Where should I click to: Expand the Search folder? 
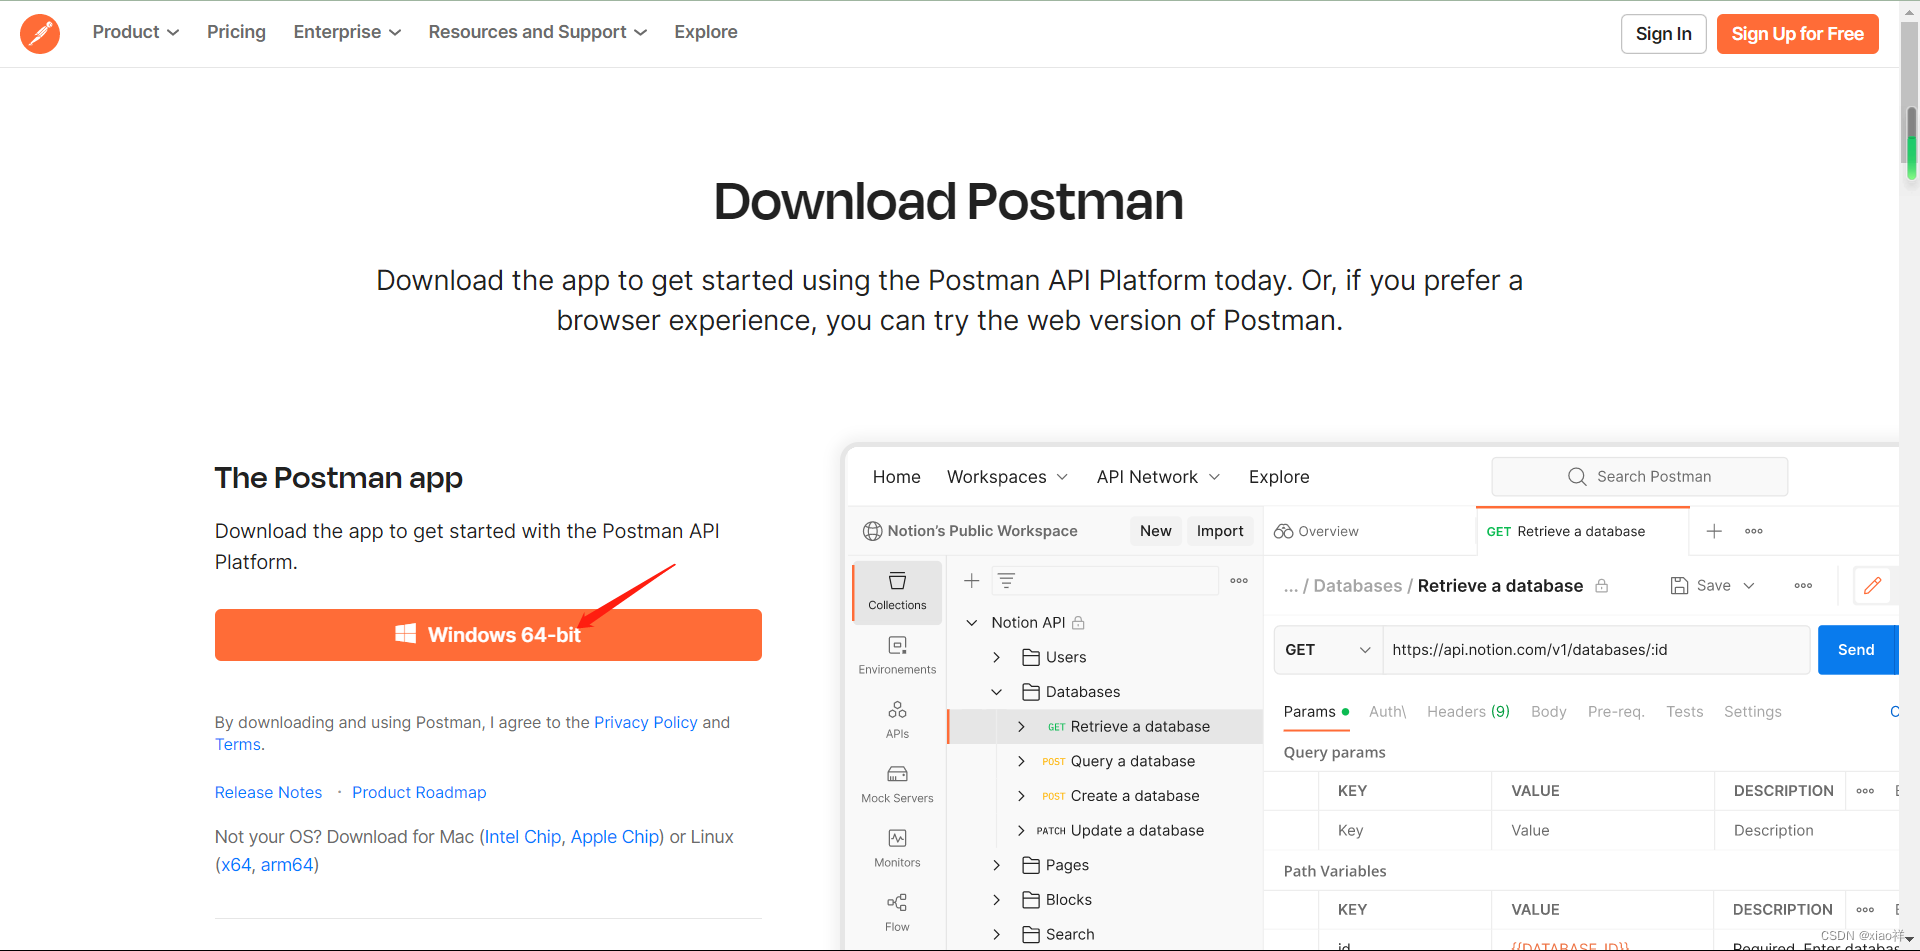click(x=996, y=935)
